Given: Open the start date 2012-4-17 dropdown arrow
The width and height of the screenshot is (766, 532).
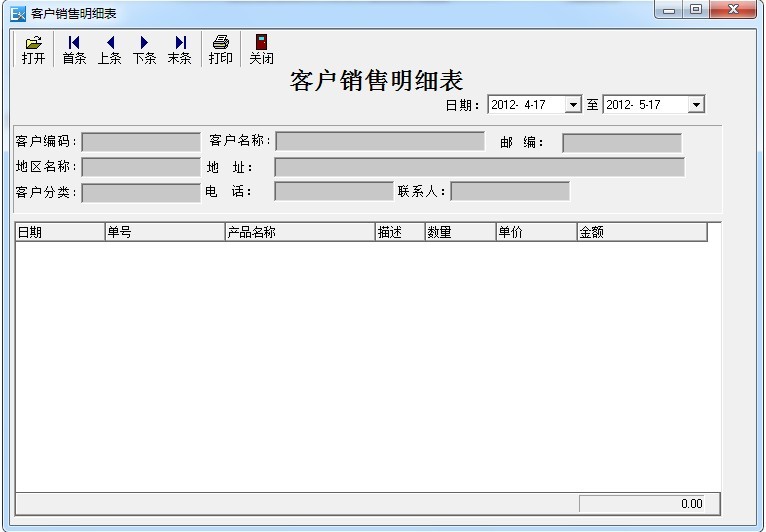Looking at the screenshot, I should coord(573,105).
